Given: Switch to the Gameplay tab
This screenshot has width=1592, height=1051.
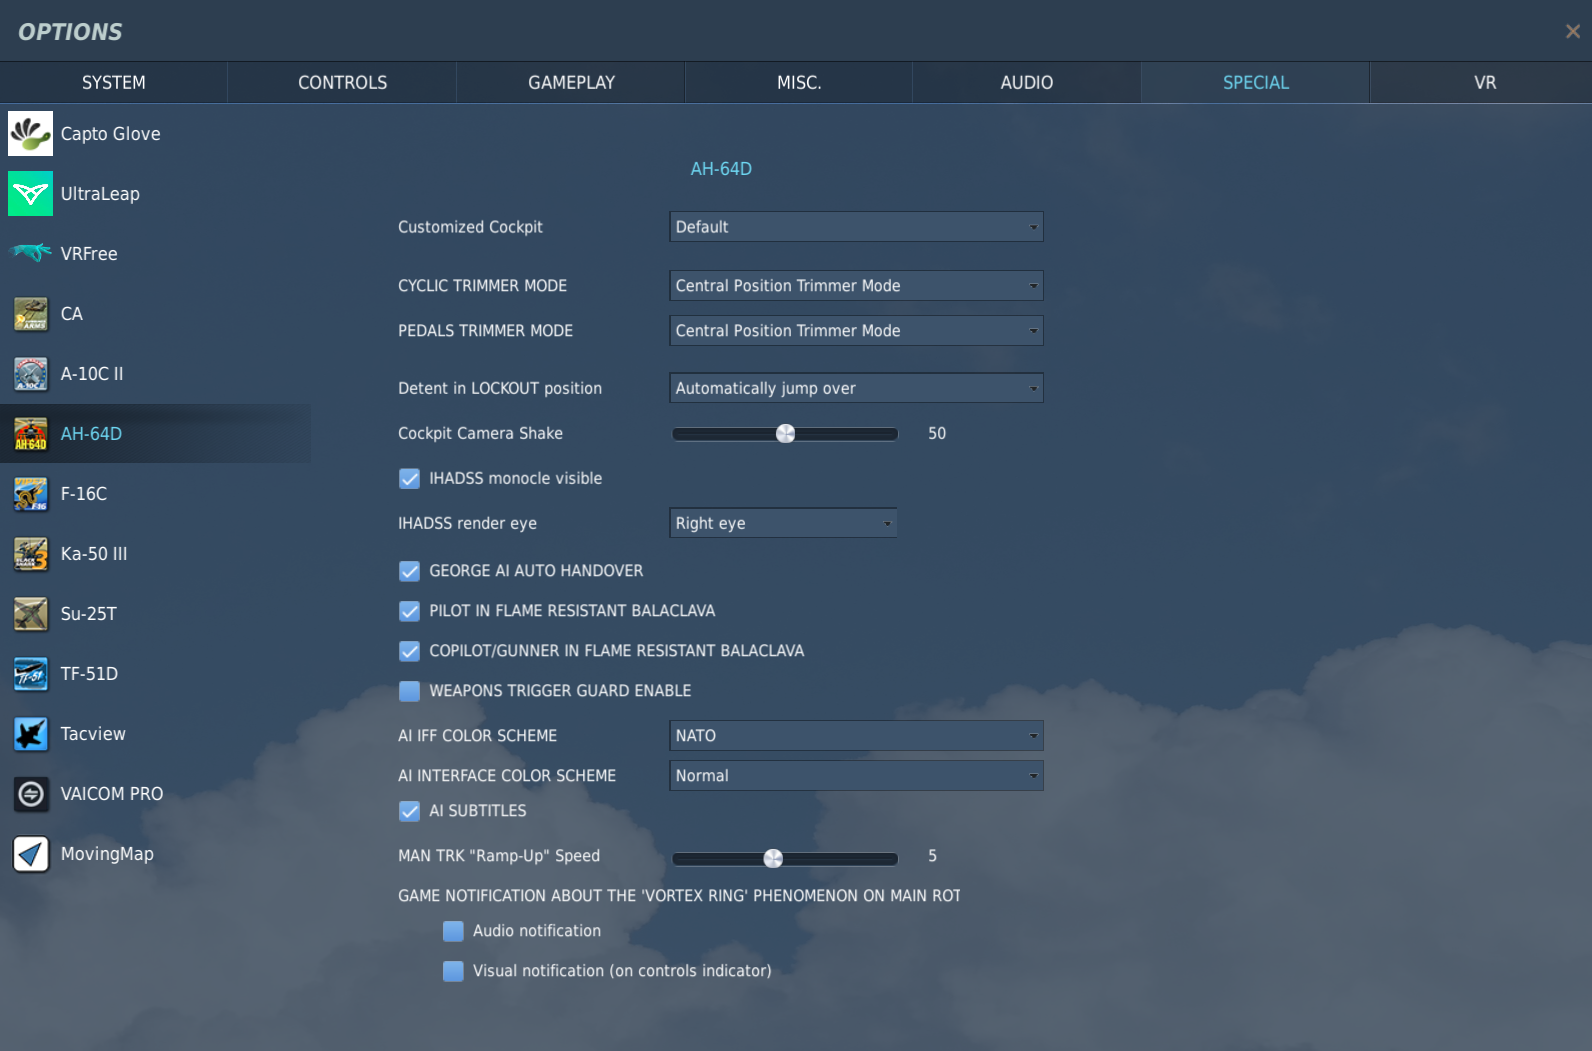Looking at the screenshot, I should point(571,83).
